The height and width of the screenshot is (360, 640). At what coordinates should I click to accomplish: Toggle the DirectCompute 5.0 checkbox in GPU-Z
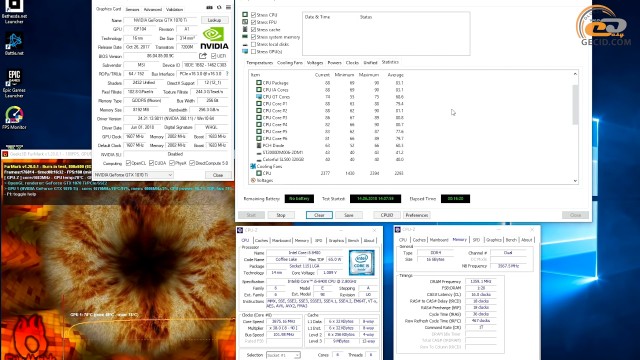pos(192,163)
